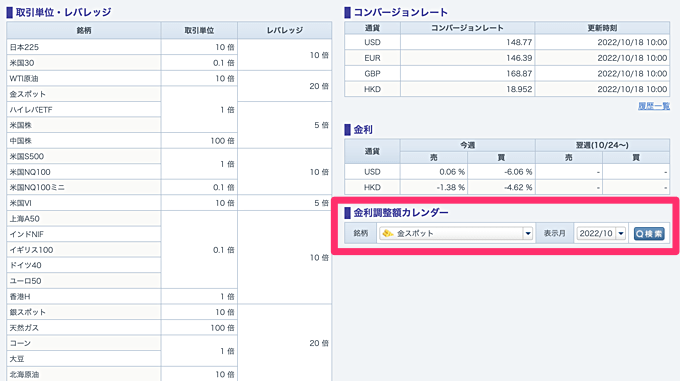The height and width of the screenshot is (381, 680).
Task: Click the ドイツ40 row
Action: pyautogui.click(x=84, y=265)
